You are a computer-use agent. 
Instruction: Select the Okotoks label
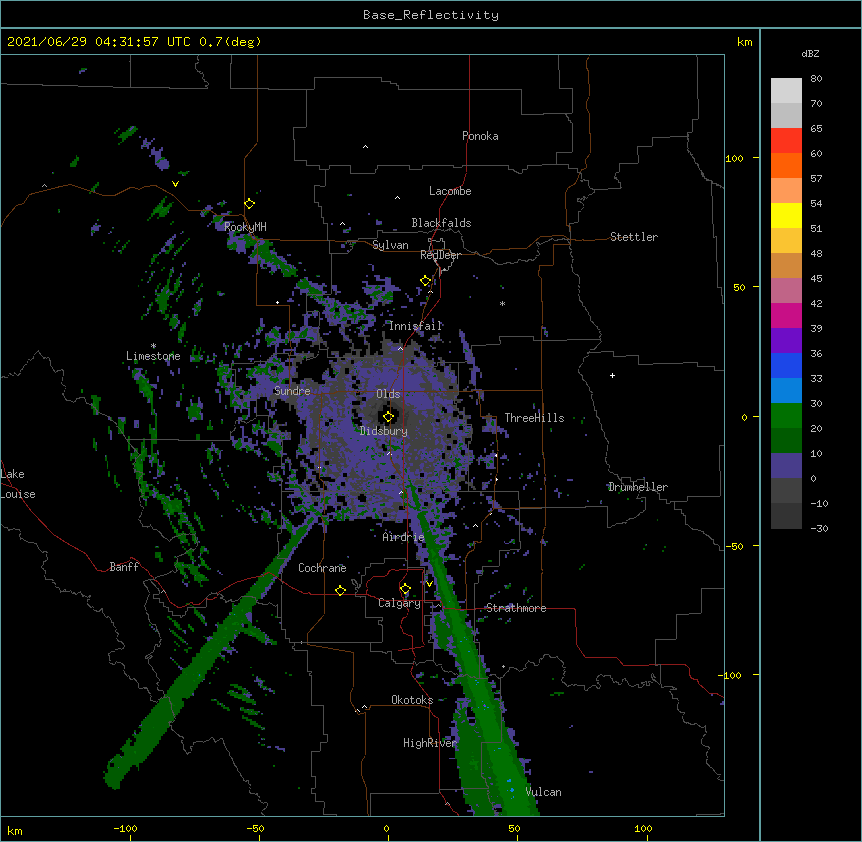[412, 700]
